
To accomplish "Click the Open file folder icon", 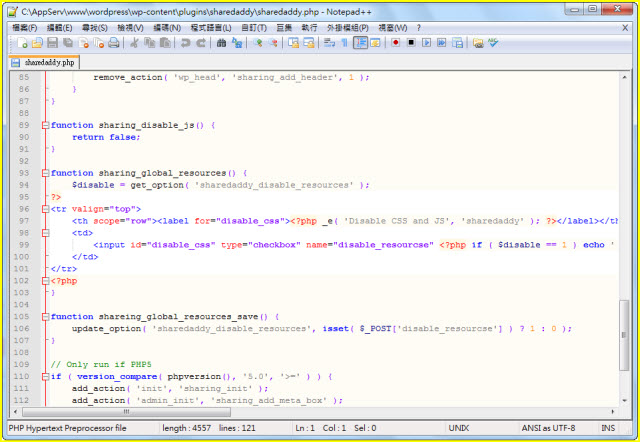I will (x=37, y=43).
